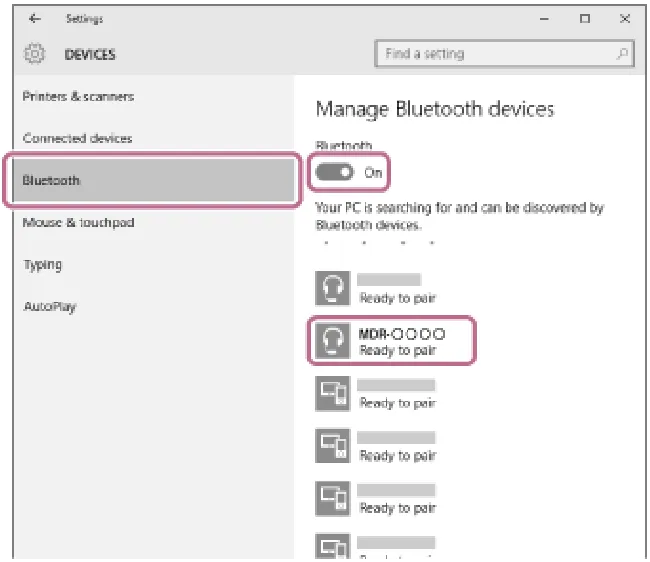Open the Typing settings page

(x=43, y=265)
